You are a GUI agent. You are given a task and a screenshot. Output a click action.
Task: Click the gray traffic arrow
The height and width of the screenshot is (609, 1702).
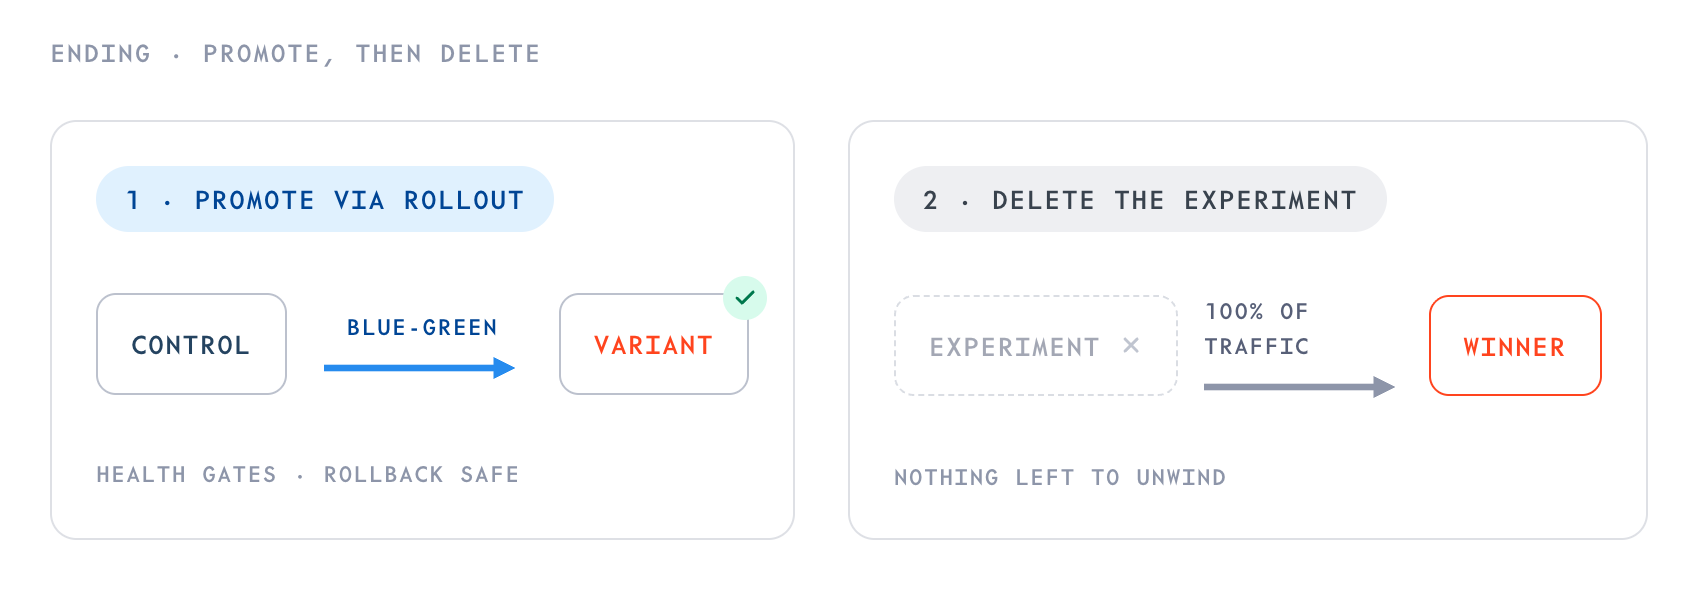click(1299, 387)
